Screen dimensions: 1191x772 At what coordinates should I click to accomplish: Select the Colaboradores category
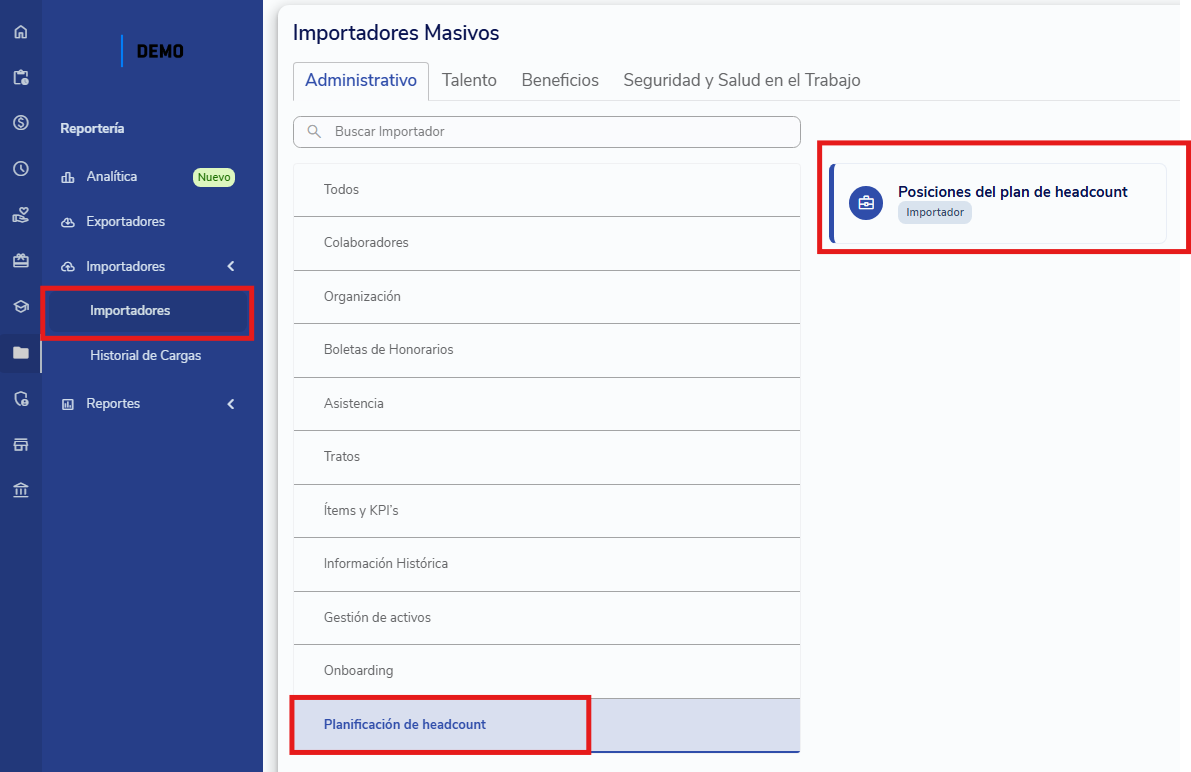pos(547,243)
